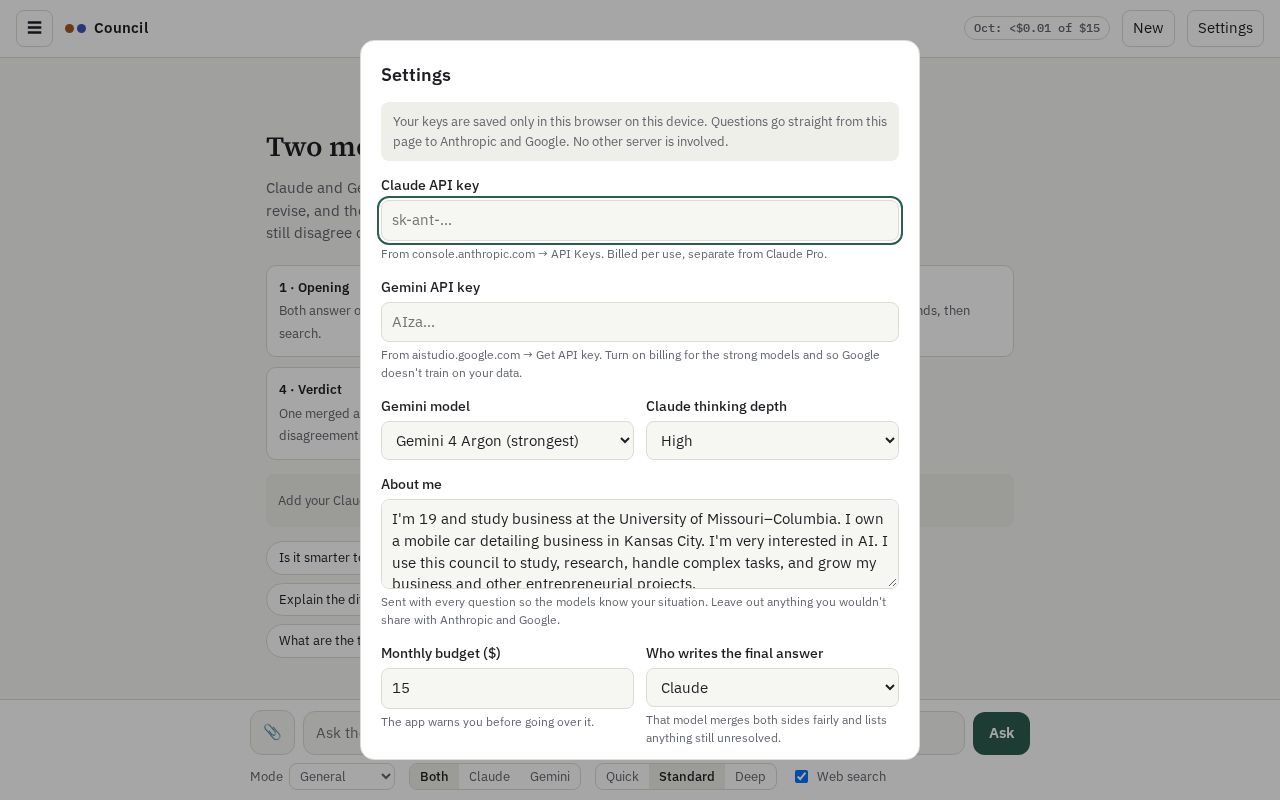Click the aistudio.google.com help text
The height and width of the screenshot is (800, 1280).
(630, 364)
